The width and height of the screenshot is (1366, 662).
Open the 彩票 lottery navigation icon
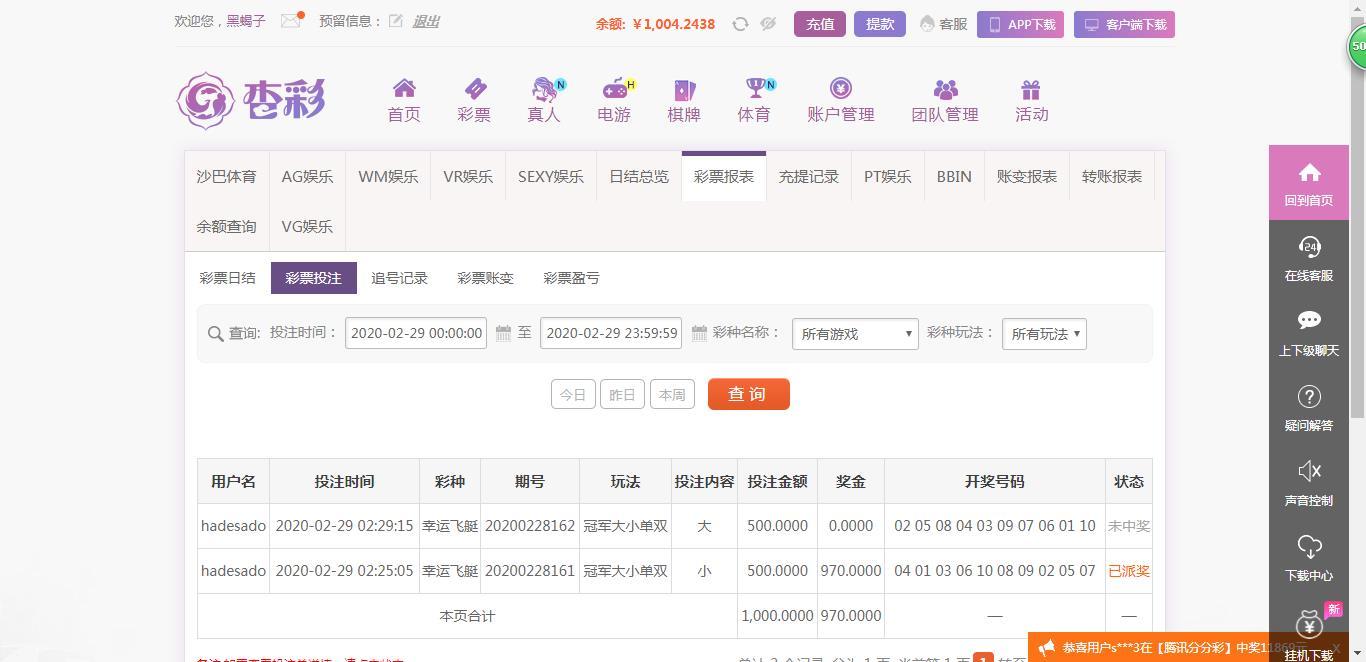pos(474,89)
